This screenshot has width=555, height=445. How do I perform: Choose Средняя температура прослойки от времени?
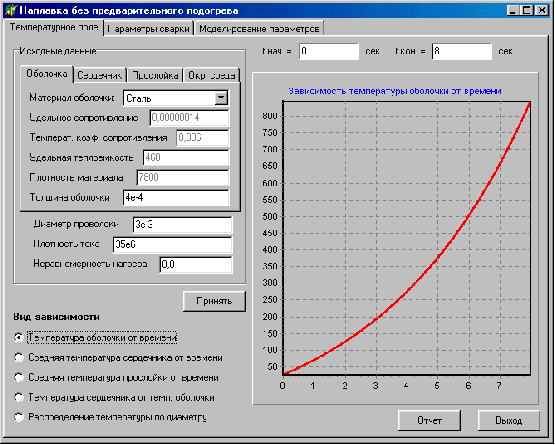[19, 377]
